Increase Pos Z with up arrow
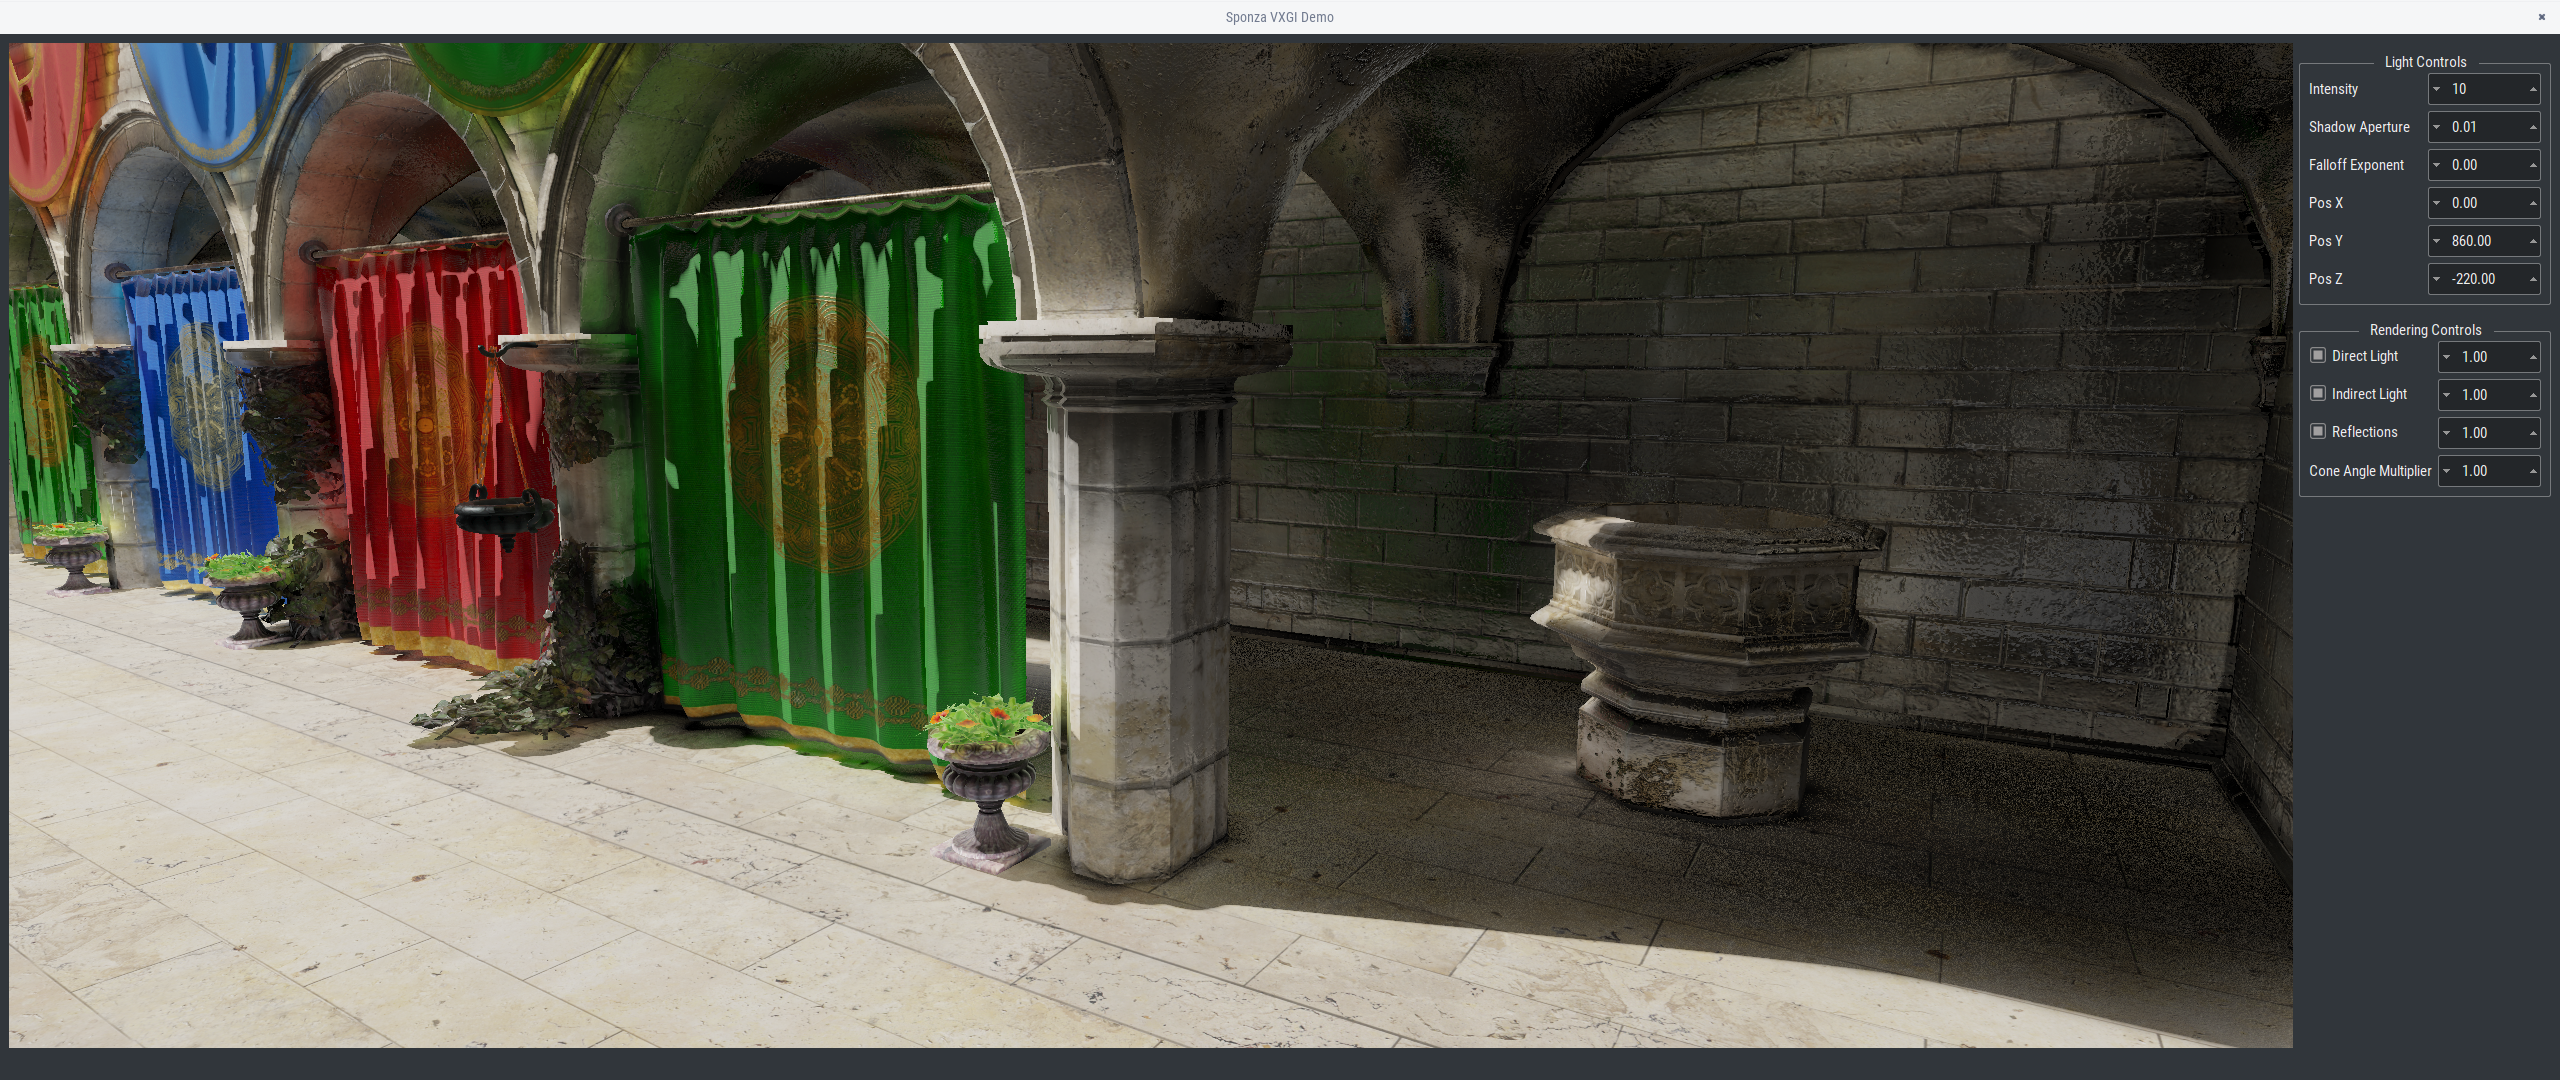 (x=2533, y=279)
